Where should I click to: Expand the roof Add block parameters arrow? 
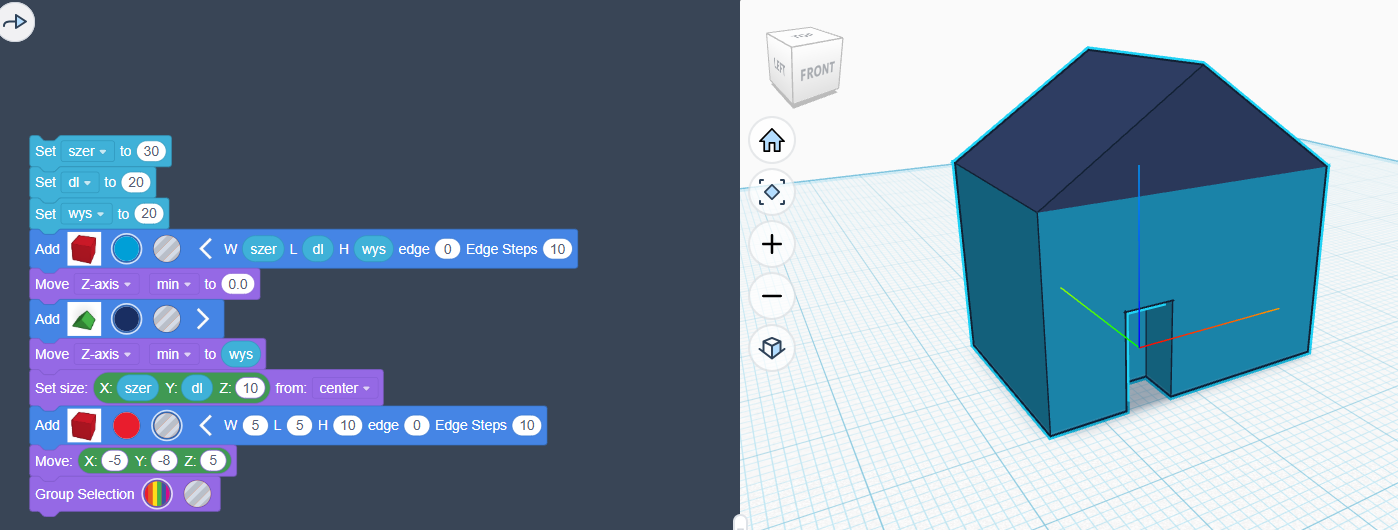pos(203,319)
